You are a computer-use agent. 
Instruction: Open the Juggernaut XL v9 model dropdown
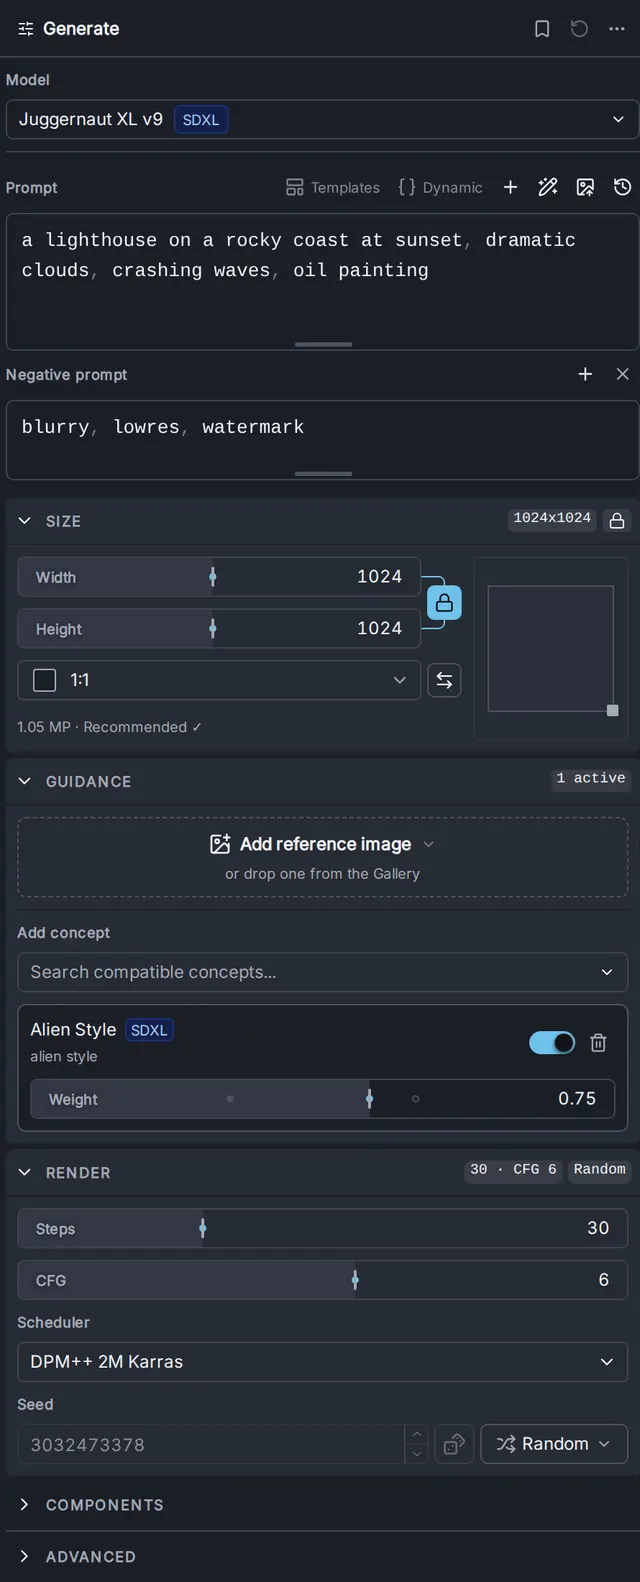322,119
